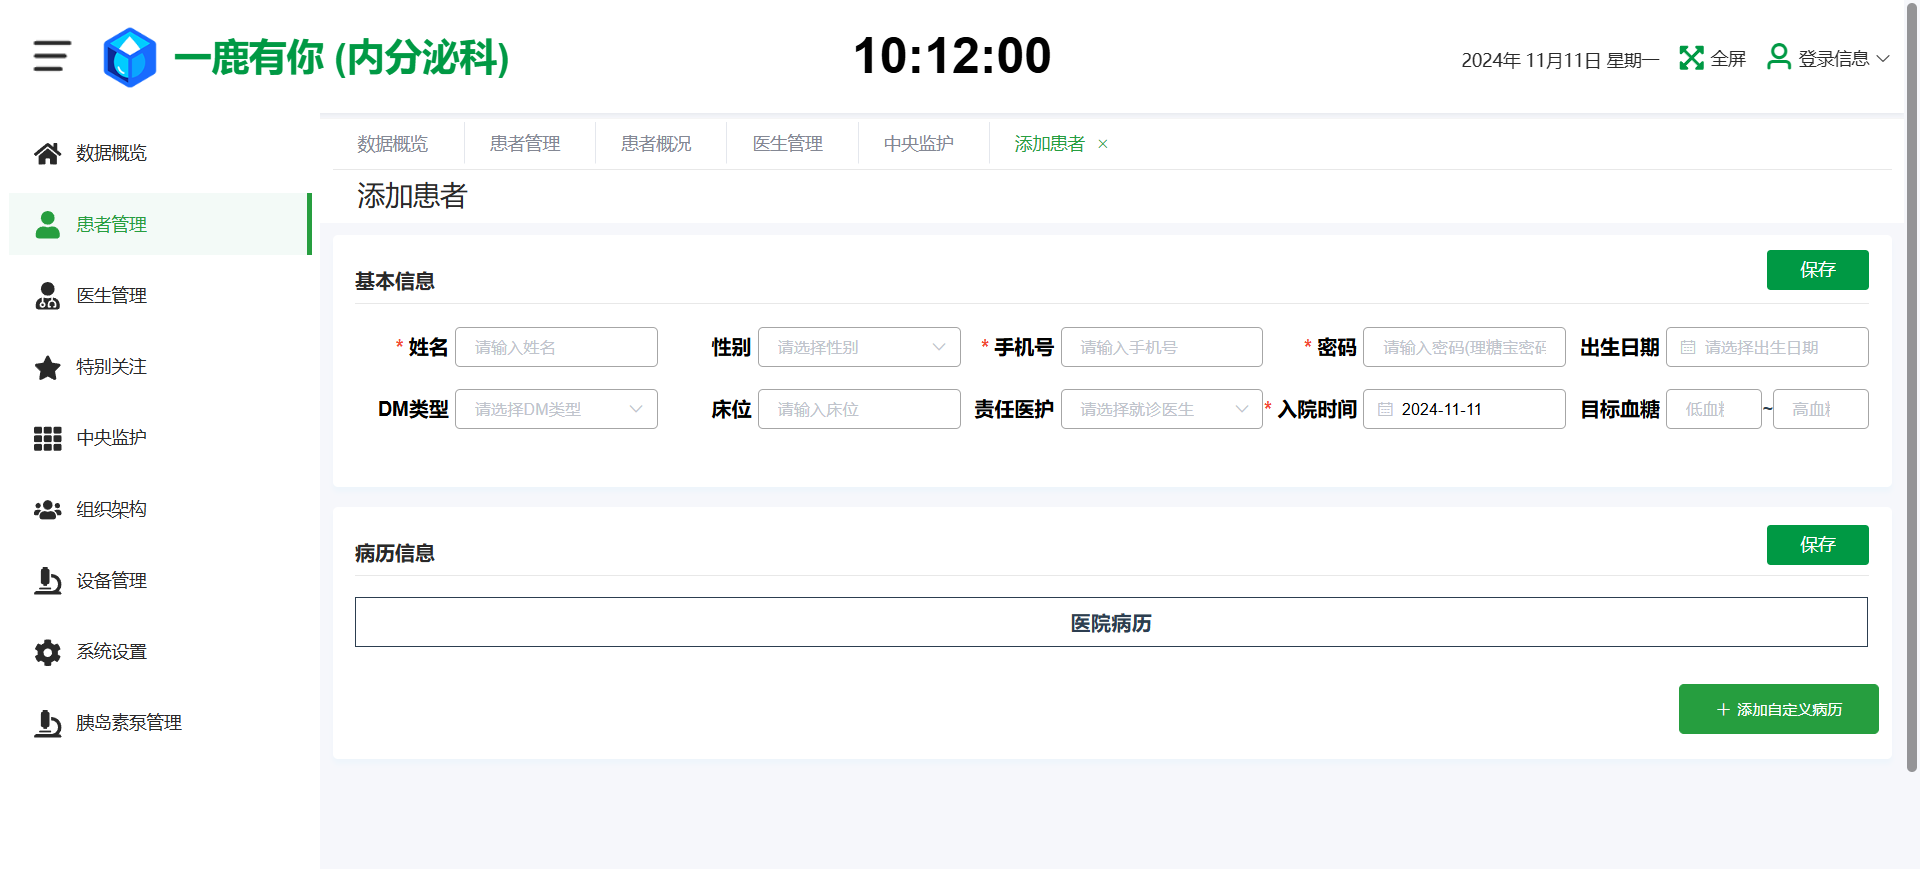
Task: Click the calendar icon in 入院时间 field
Action: click(x=1385, y=409)
